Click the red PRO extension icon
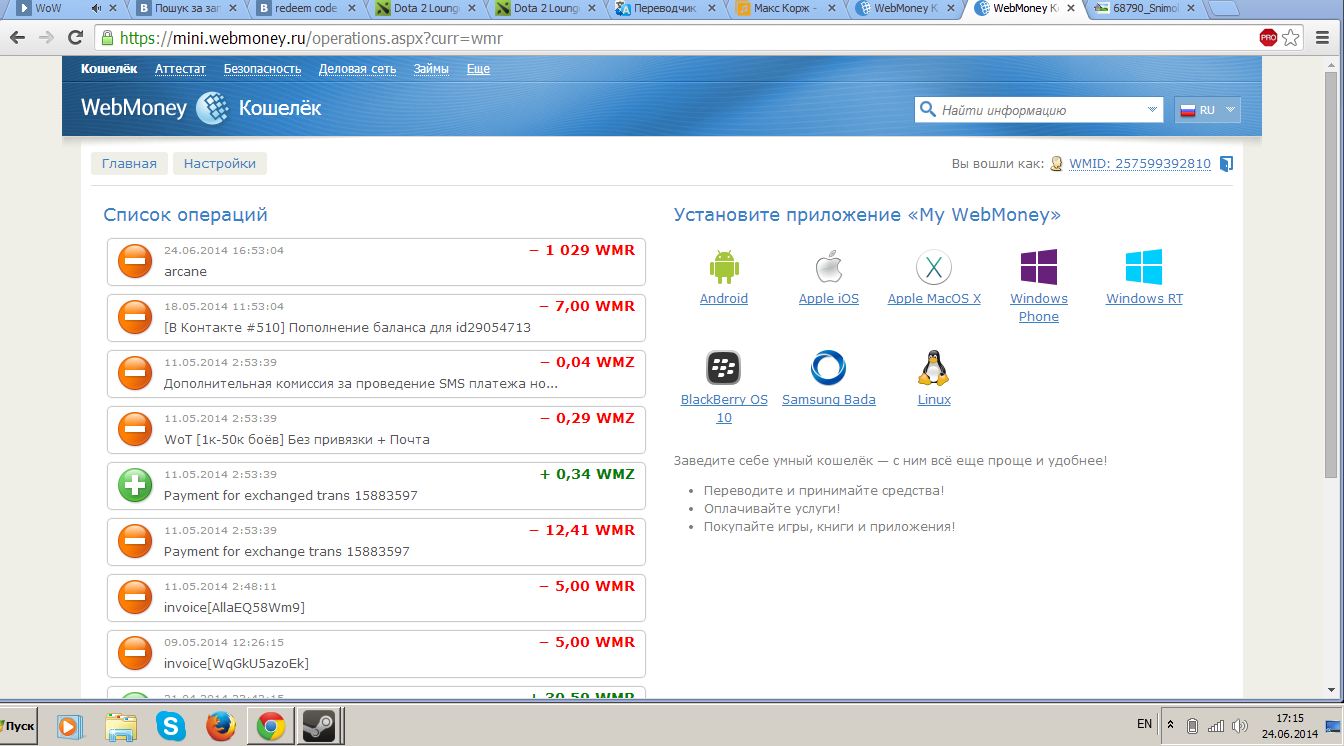This screenshot has width=1344, height=746. coord(1268,38)
